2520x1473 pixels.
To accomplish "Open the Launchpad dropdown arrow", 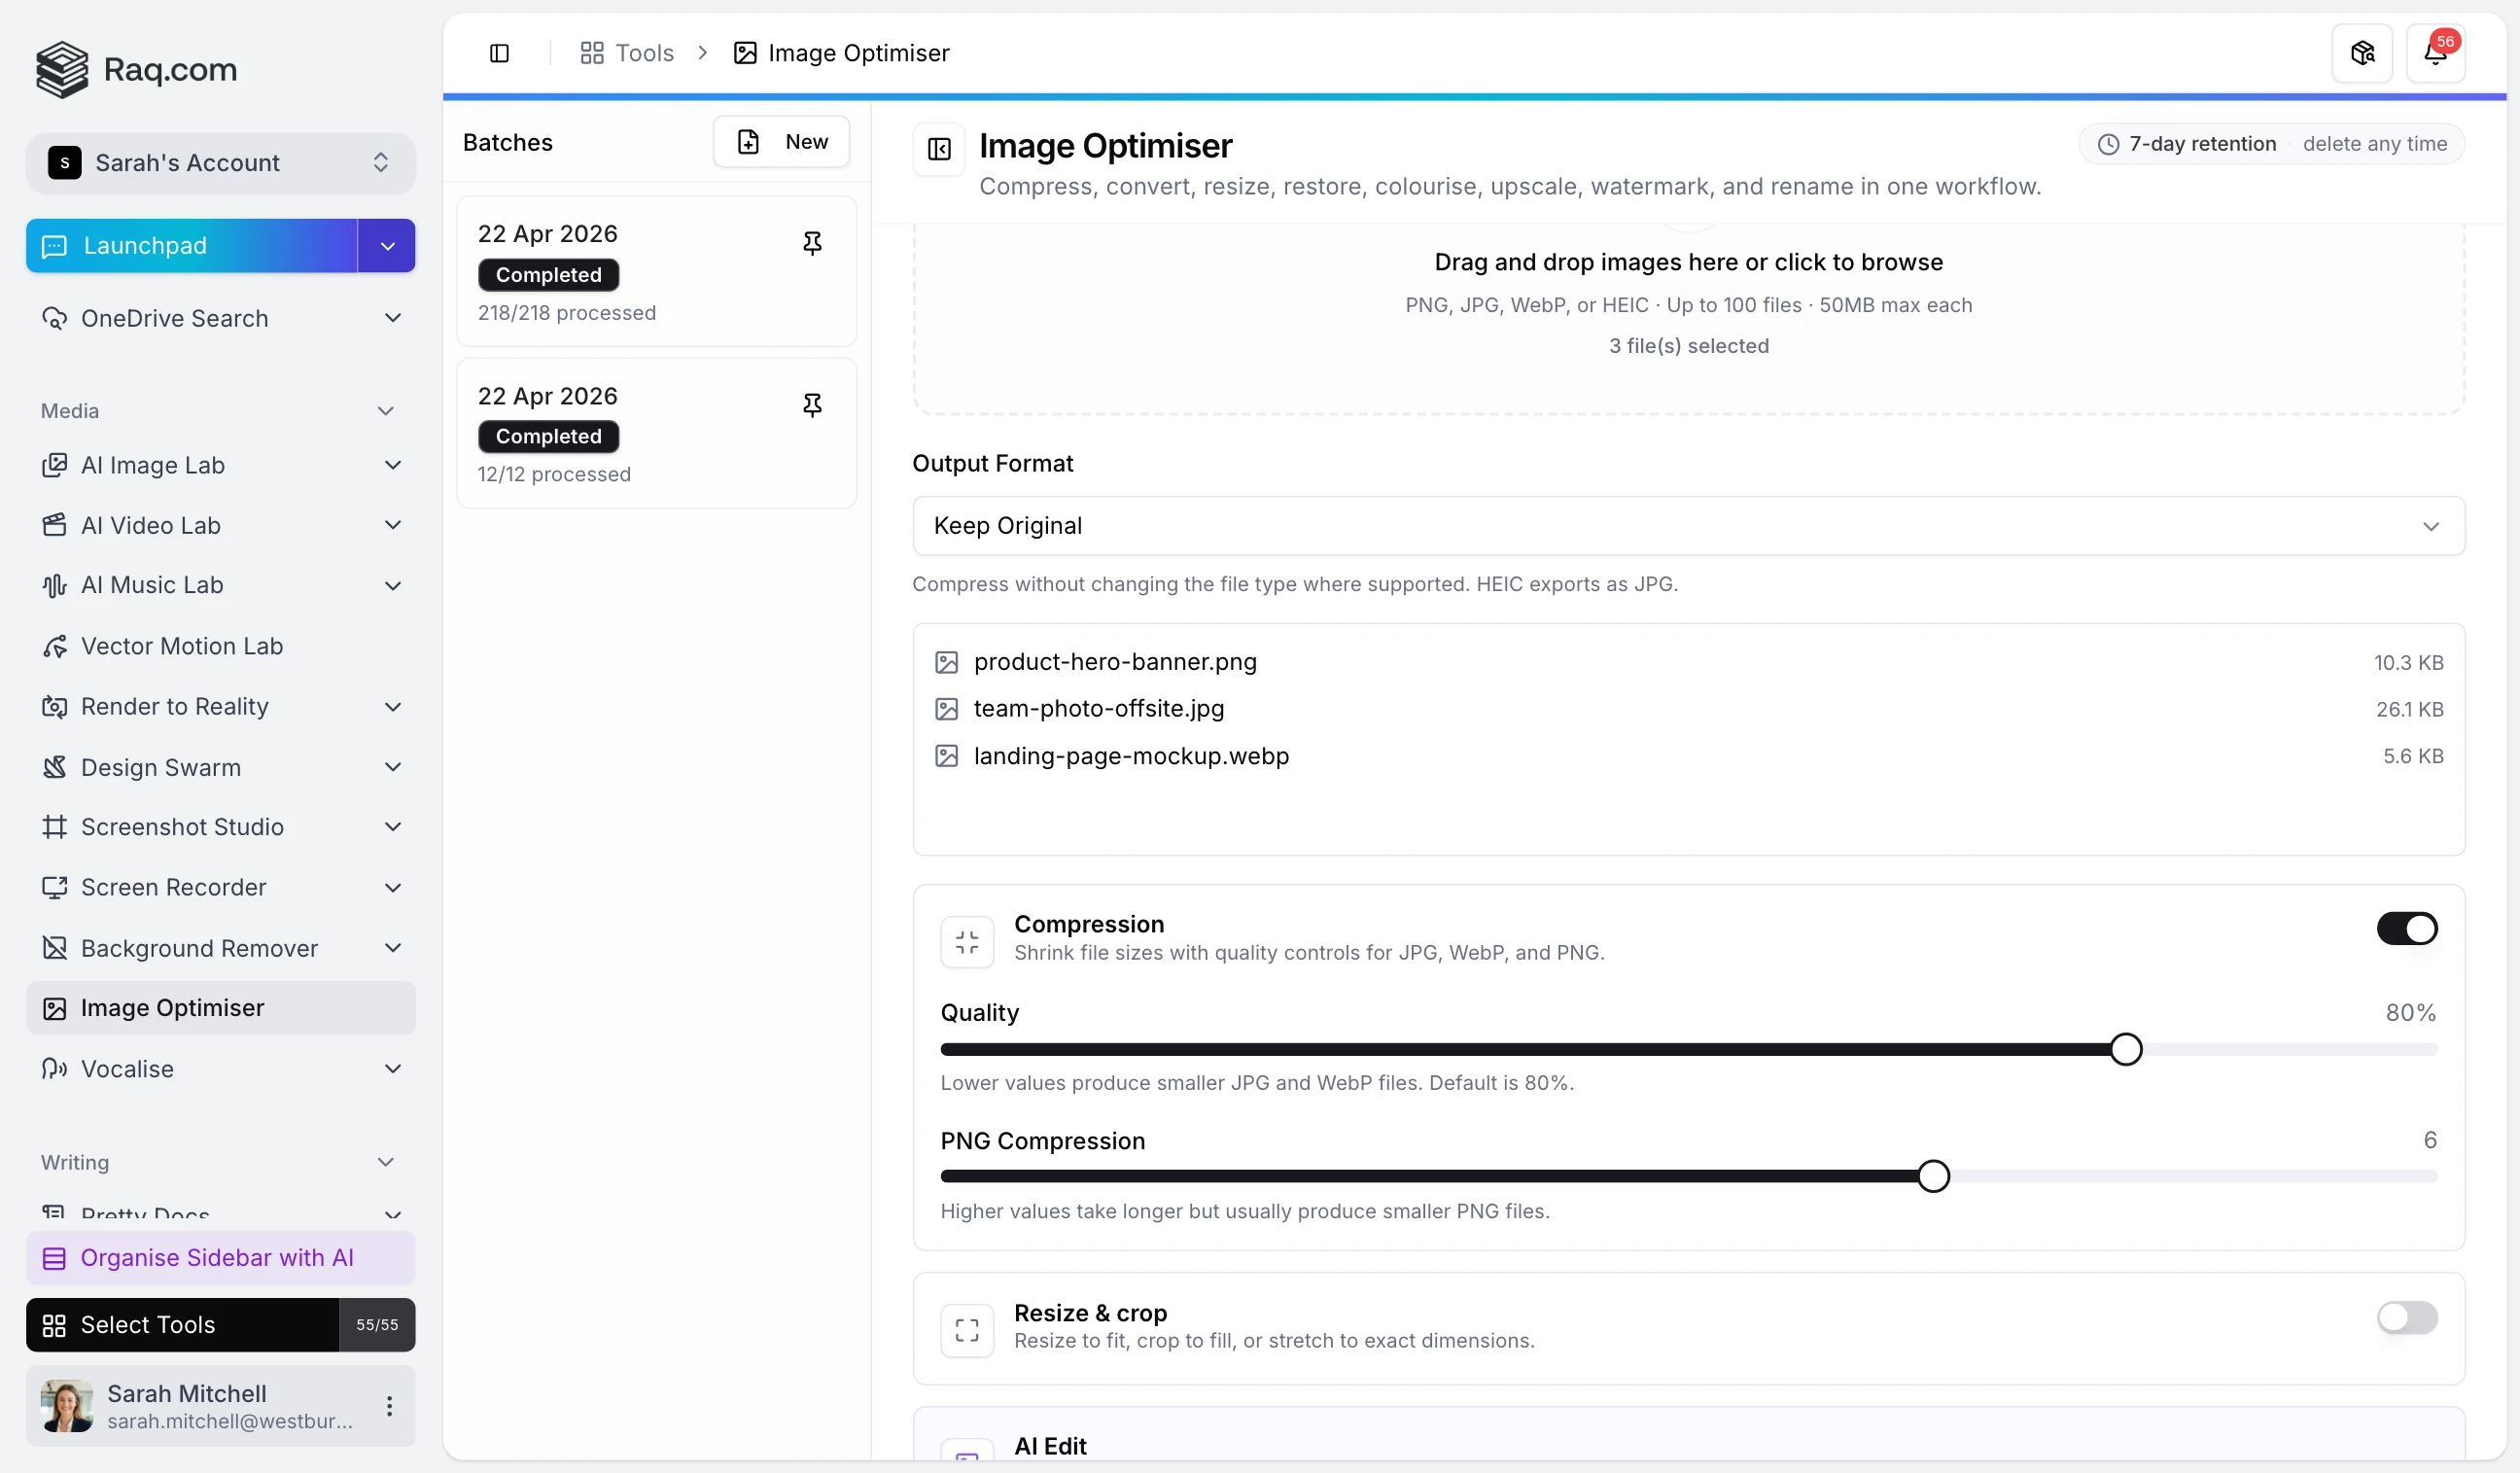I will tap(387, 246).
